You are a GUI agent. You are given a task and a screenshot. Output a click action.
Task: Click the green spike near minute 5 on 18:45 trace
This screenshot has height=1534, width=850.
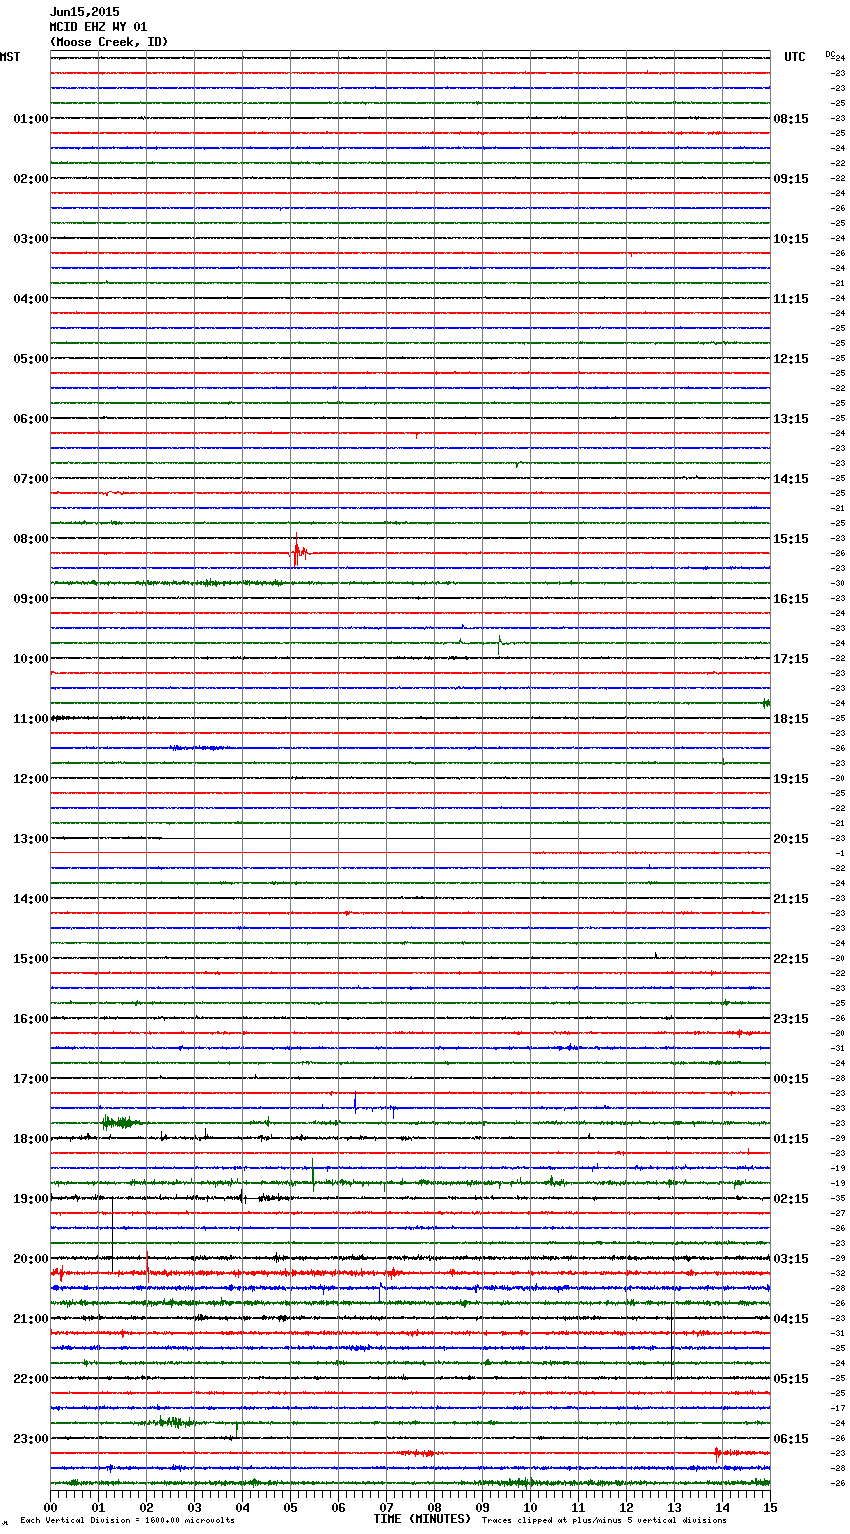click(x=313, y=1173)
